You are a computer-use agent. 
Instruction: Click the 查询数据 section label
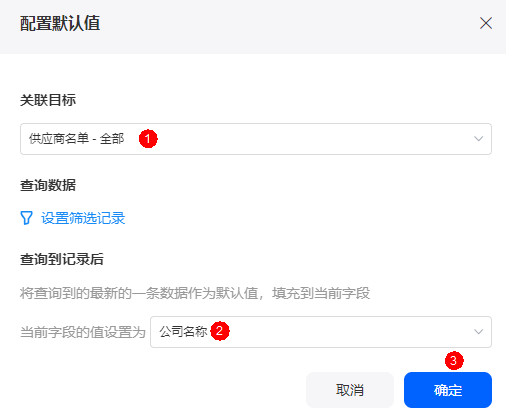[x=48, y=185]
